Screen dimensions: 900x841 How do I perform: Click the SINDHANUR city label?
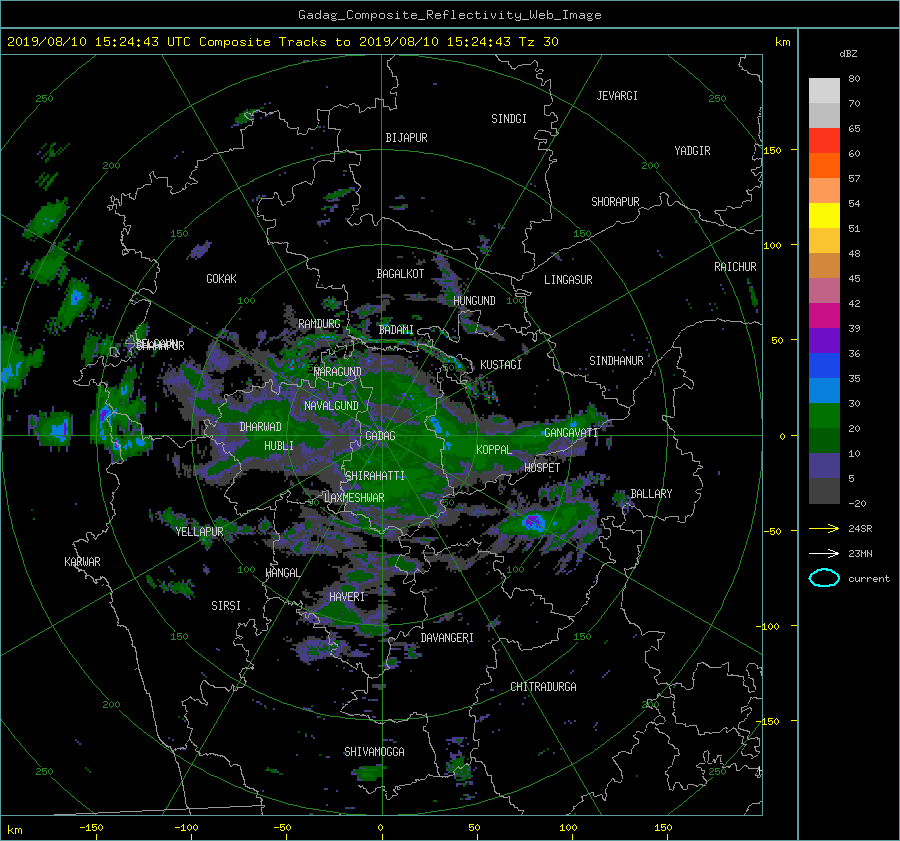[616, 361]
